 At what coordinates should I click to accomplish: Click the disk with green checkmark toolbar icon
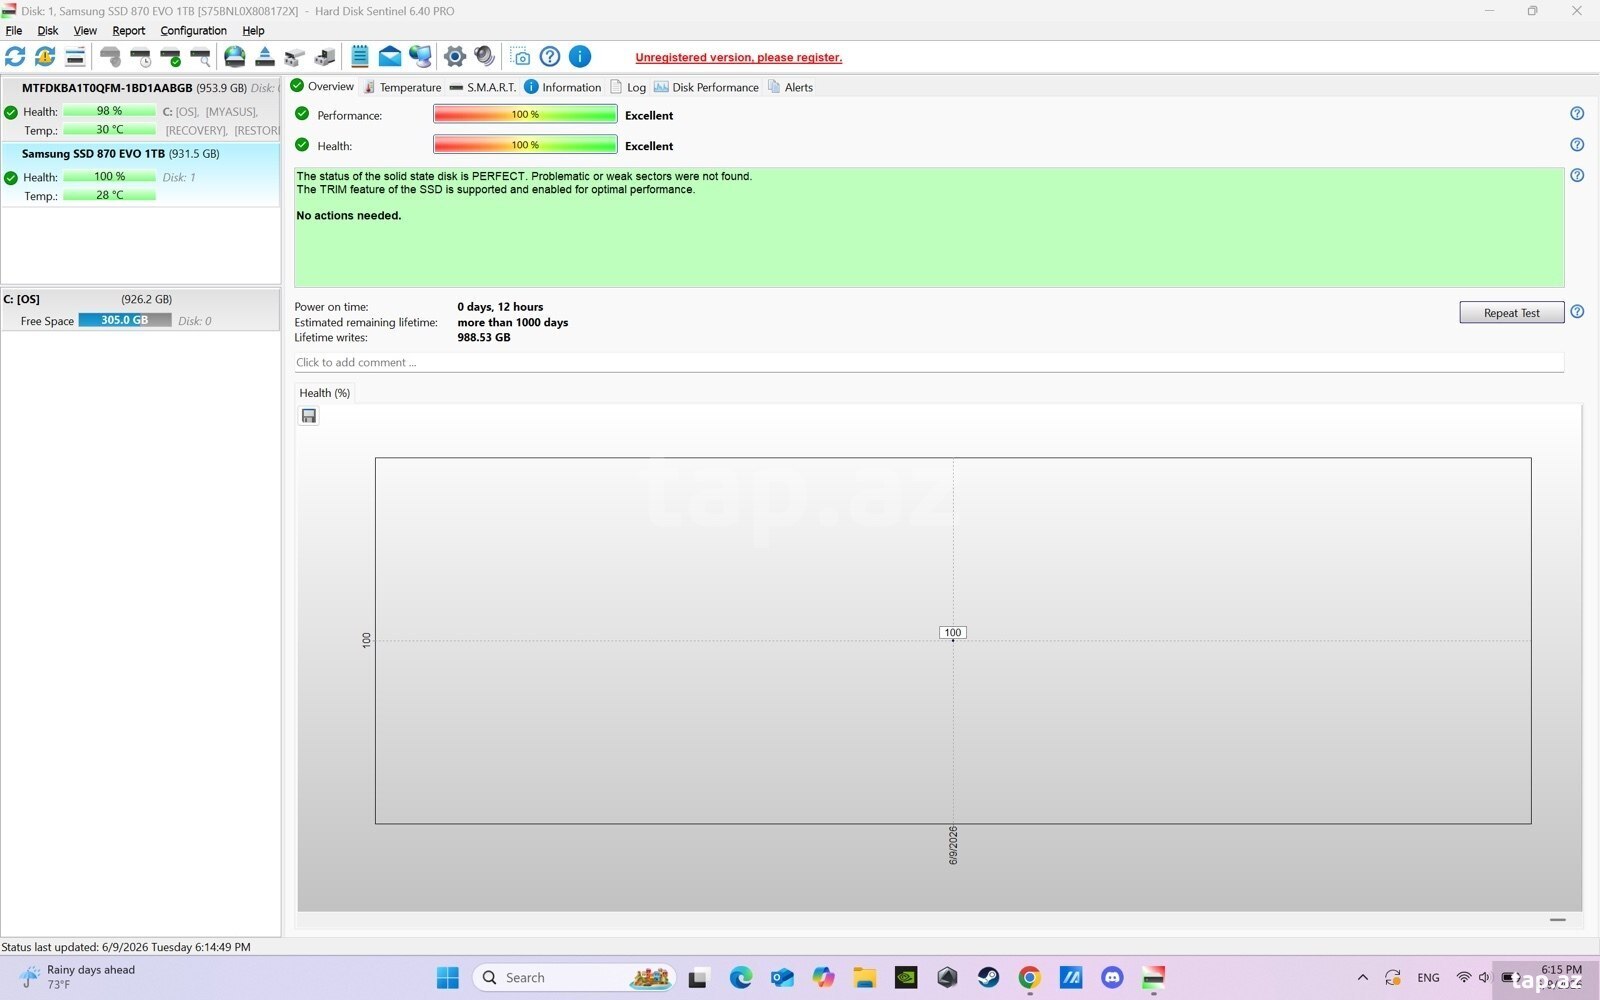171,57
